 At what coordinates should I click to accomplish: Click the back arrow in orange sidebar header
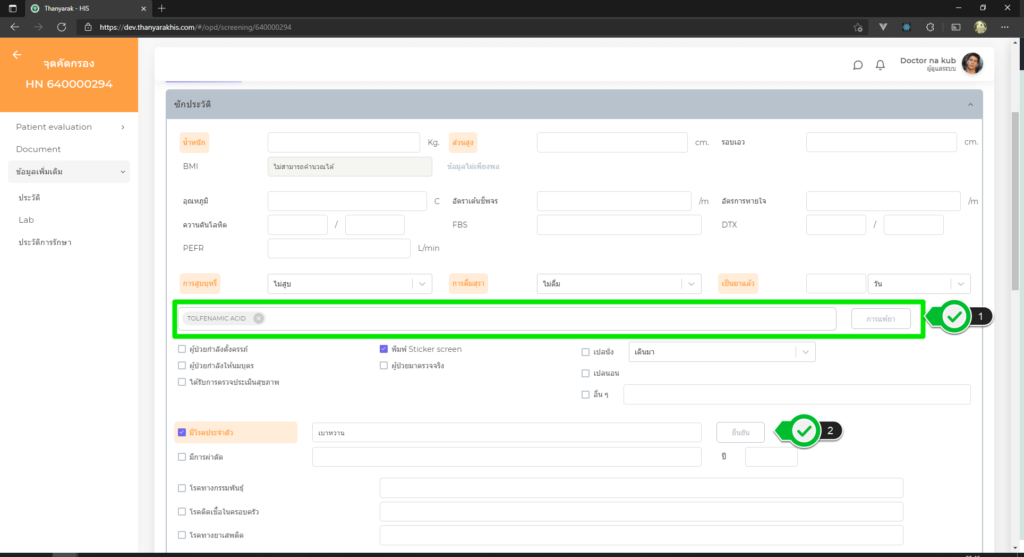[x=16, y=55]
